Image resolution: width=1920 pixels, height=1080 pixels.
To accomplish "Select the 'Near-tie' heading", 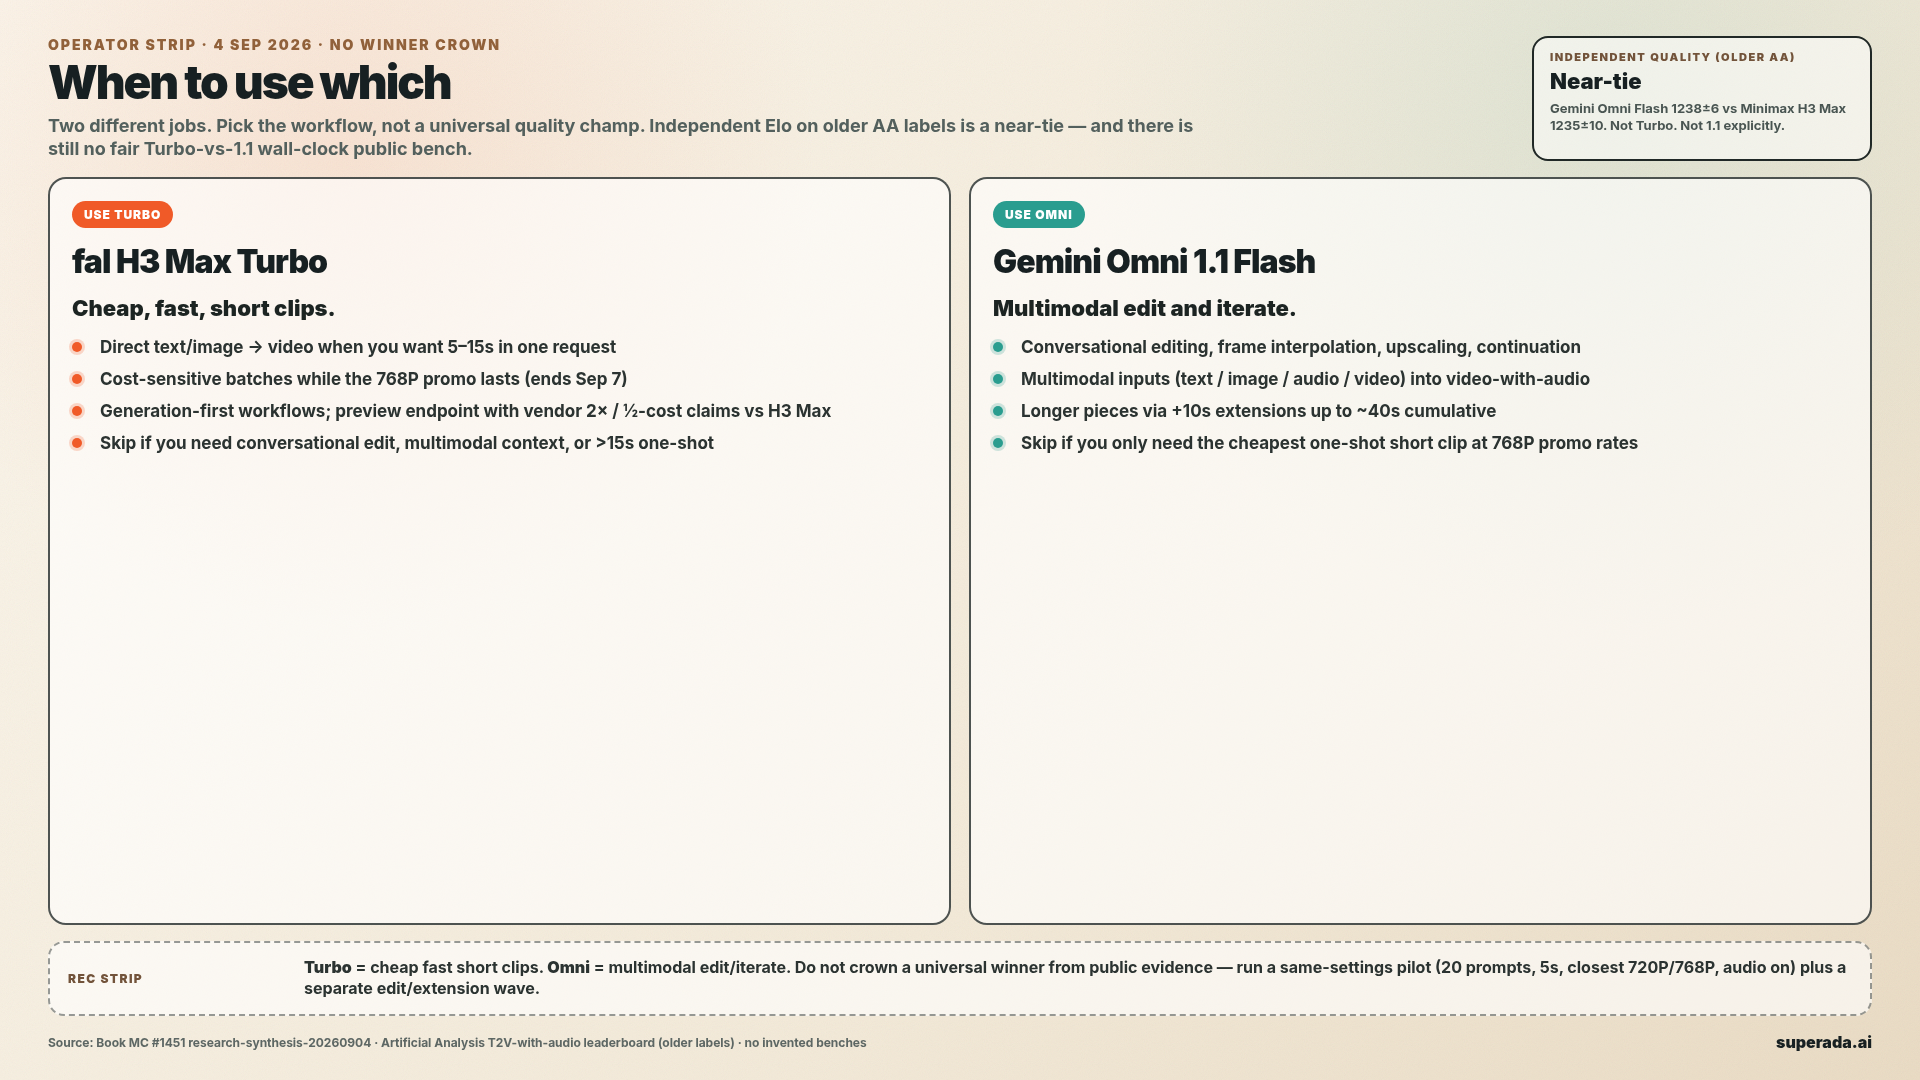I will click(1595, 82).
